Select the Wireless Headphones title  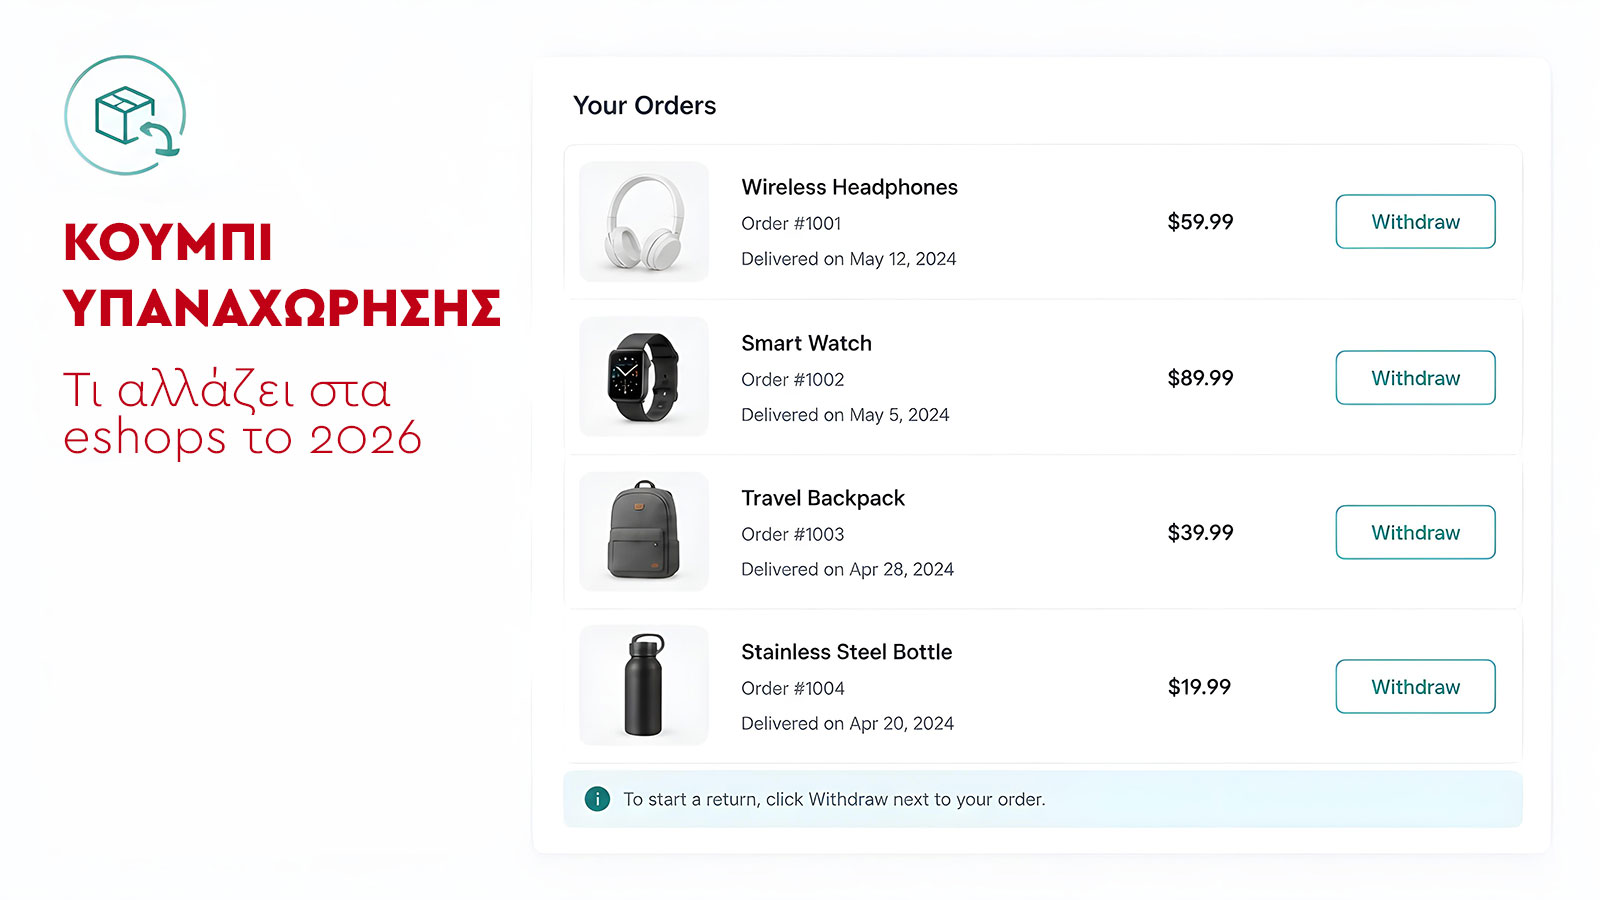coord(849,187)
